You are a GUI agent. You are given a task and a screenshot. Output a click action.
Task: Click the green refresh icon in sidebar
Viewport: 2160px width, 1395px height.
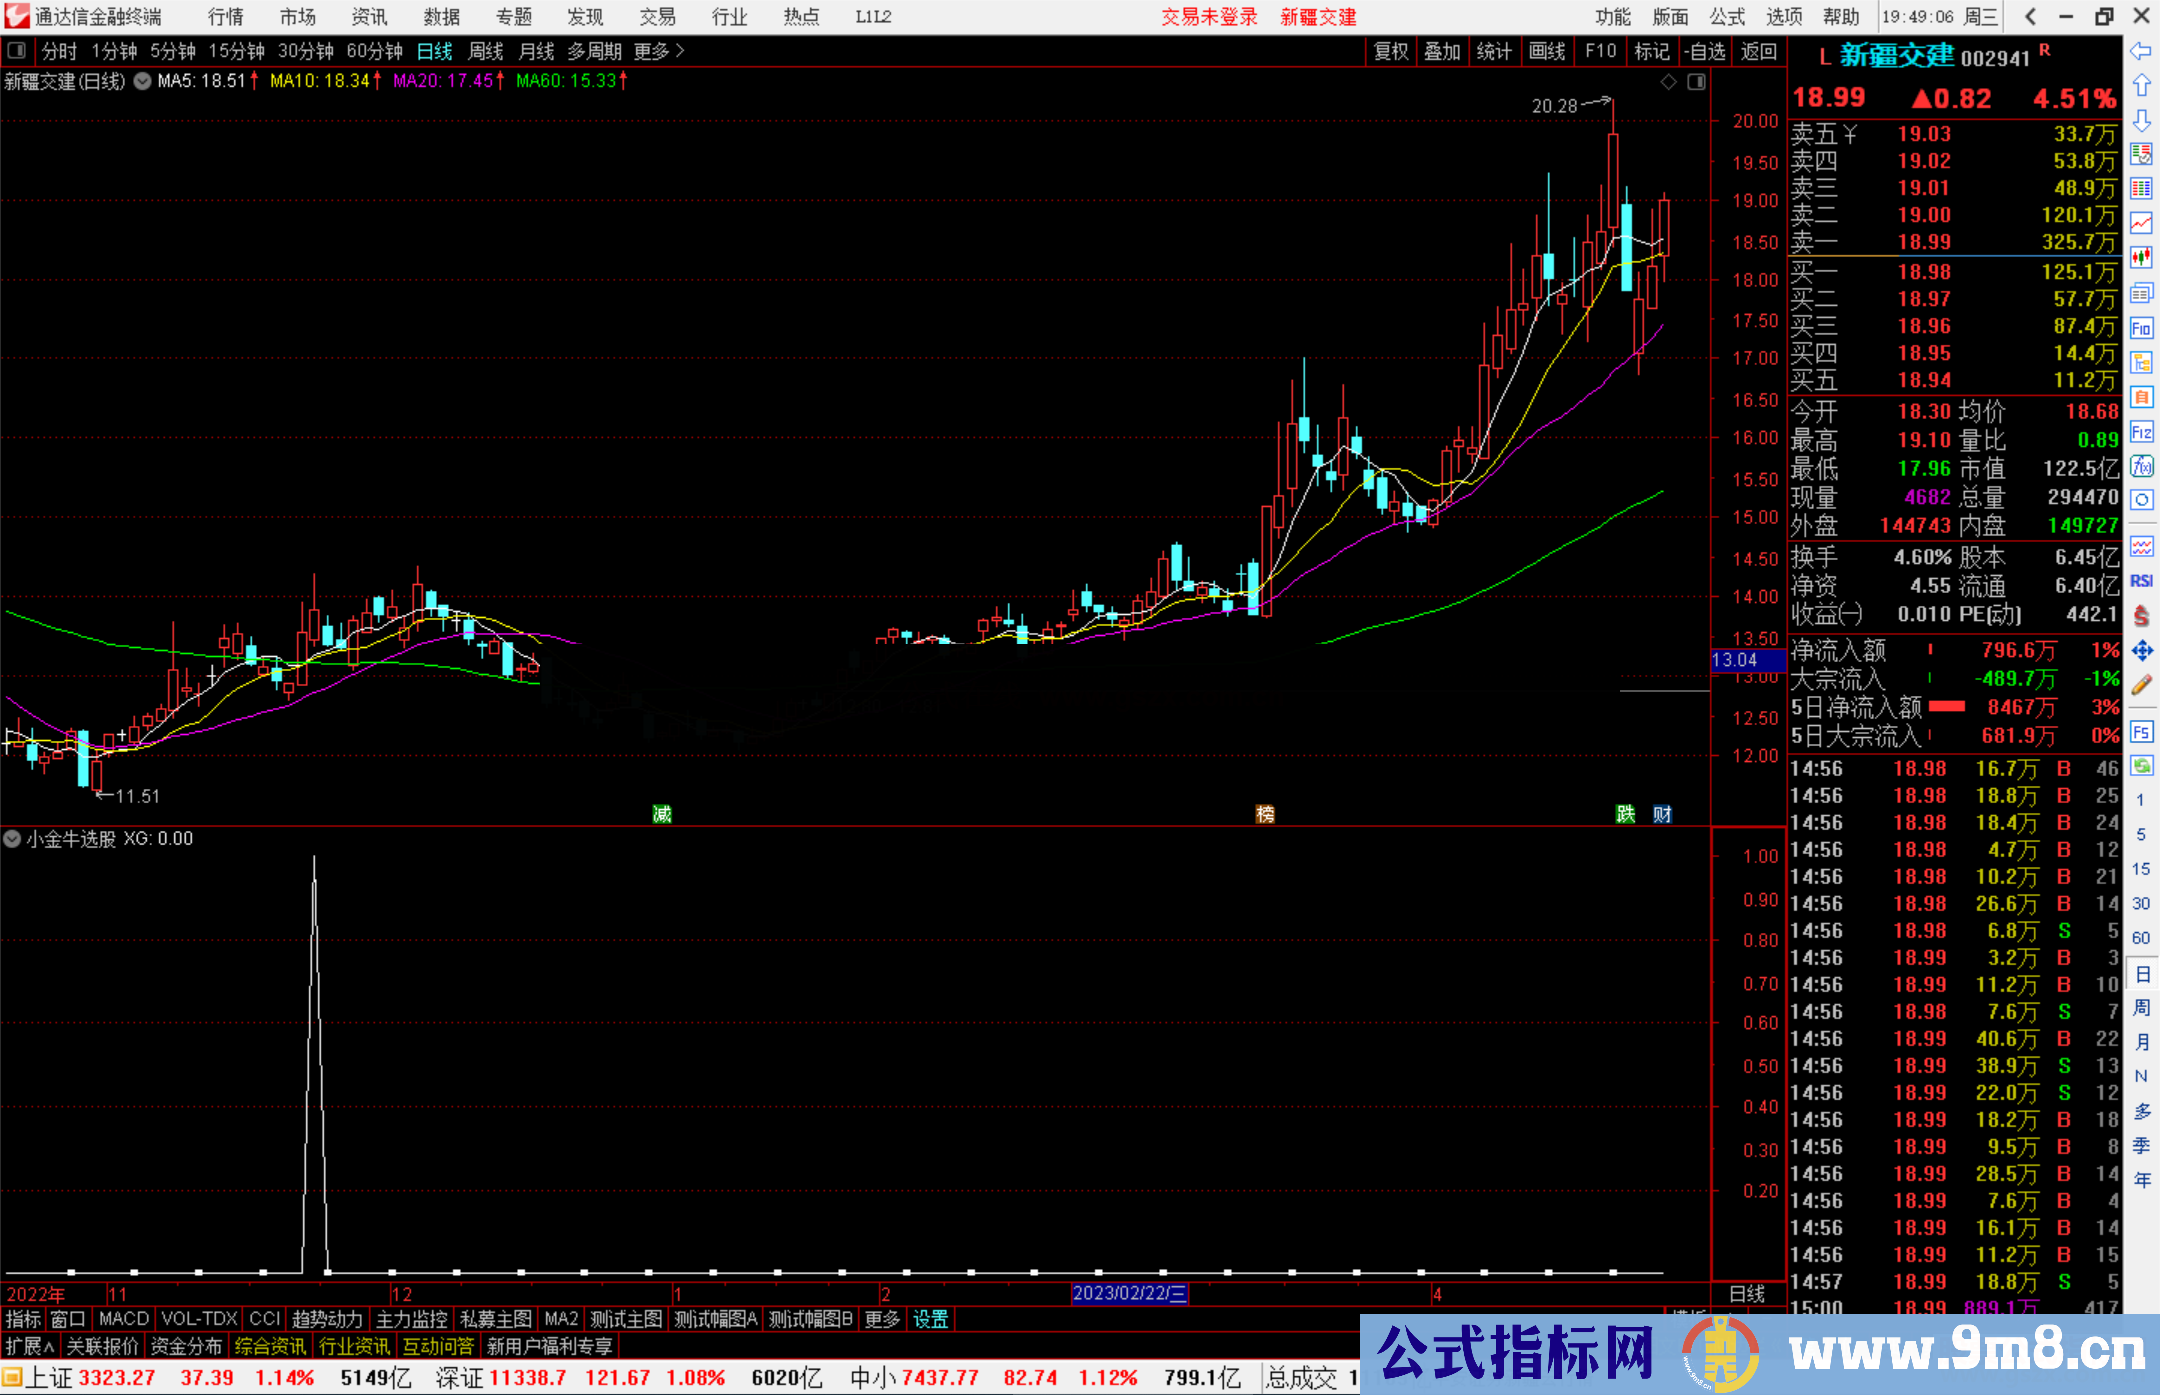(x=2141, y=766)
